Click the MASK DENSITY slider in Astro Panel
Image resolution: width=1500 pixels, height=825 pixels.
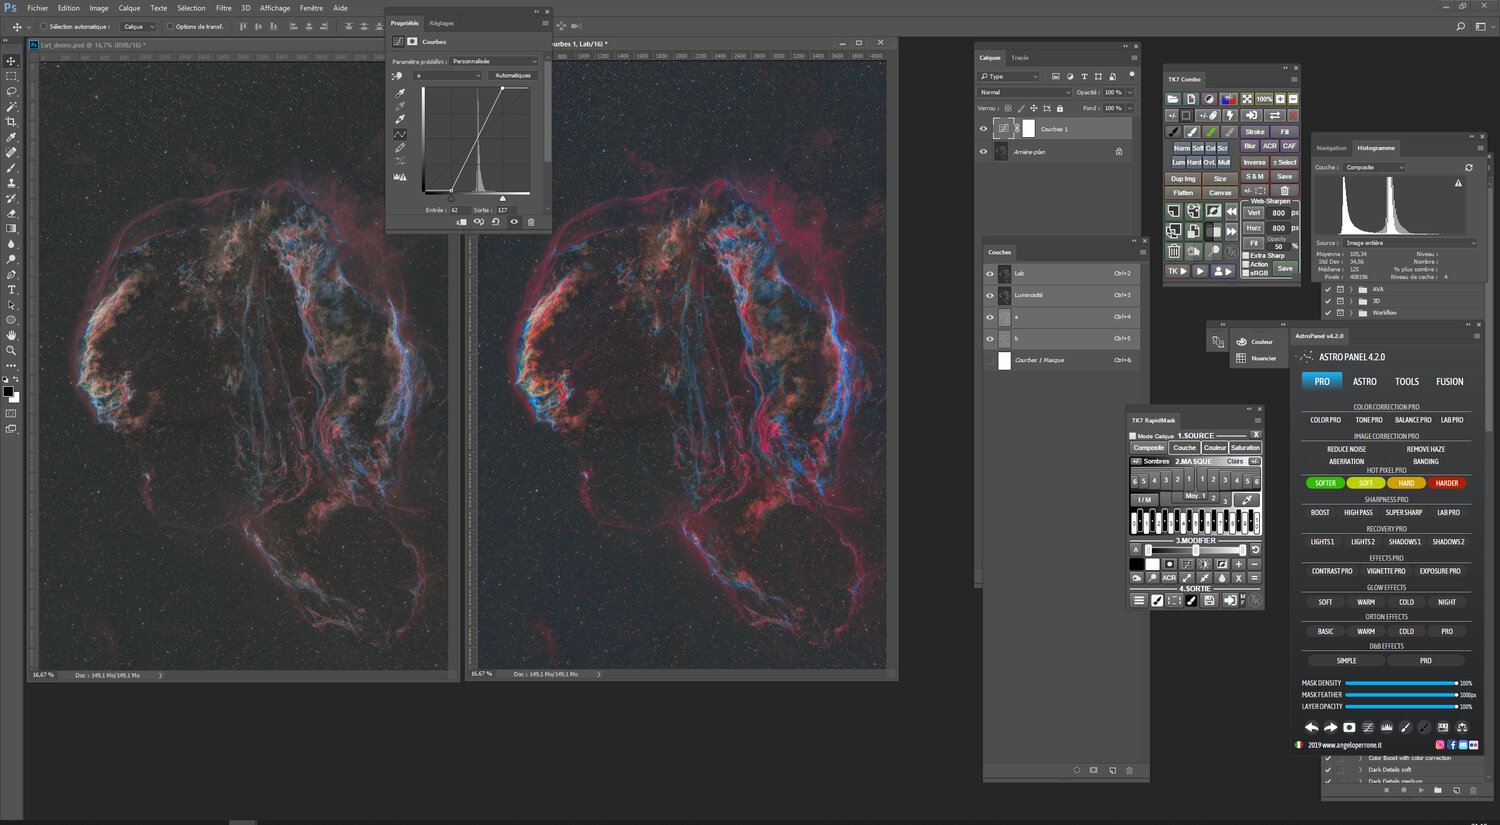1401,683
